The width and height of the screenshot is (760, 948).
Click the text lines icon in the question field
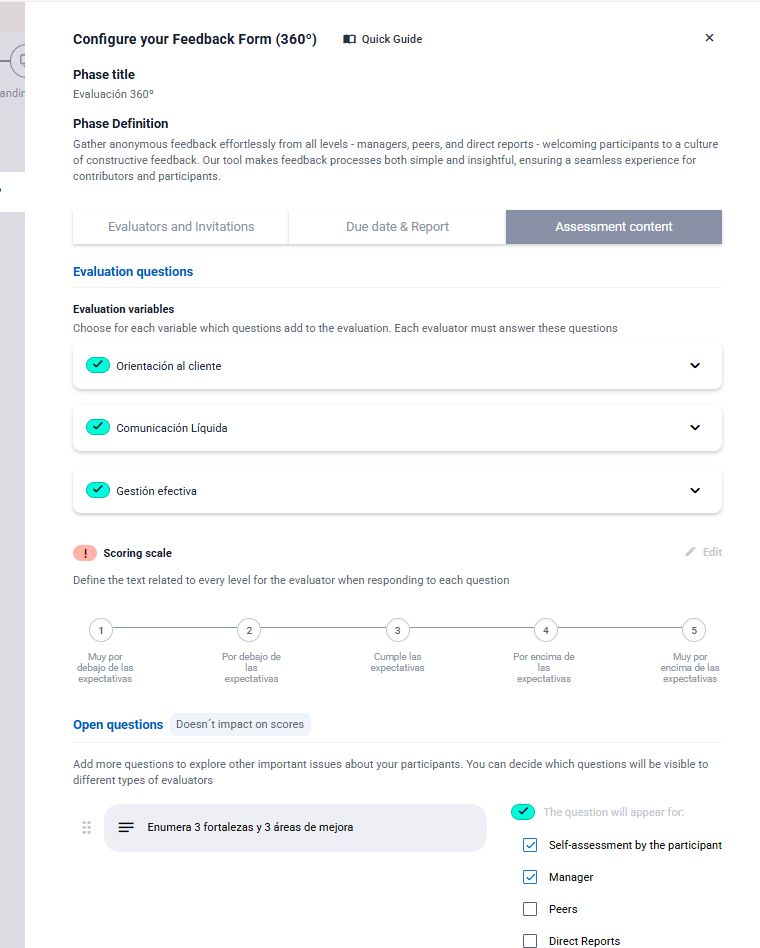[x=126, y=828]
